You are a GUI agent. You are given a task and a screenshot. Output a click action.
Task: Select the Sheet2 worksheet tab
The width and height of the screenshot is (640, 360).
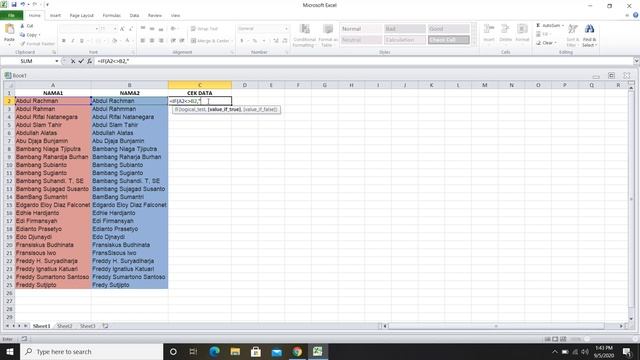[64, 326]
